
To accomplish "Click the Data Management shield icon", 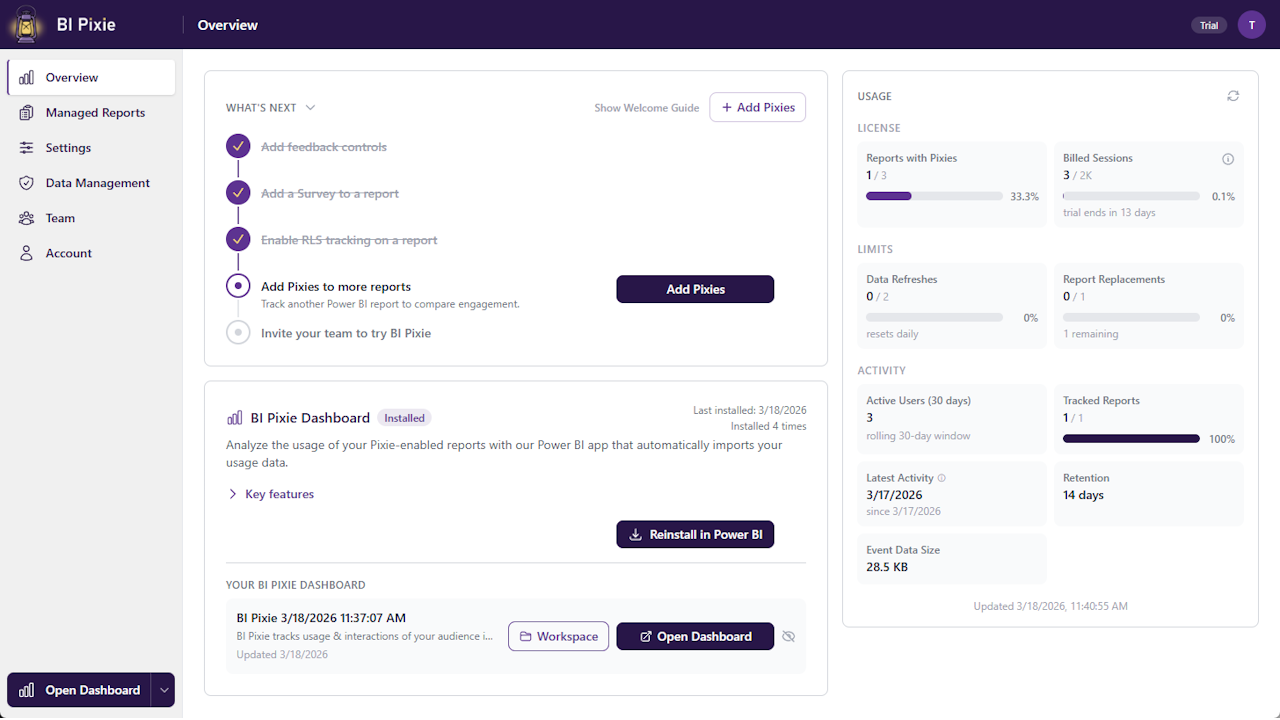I will point(26,183).
